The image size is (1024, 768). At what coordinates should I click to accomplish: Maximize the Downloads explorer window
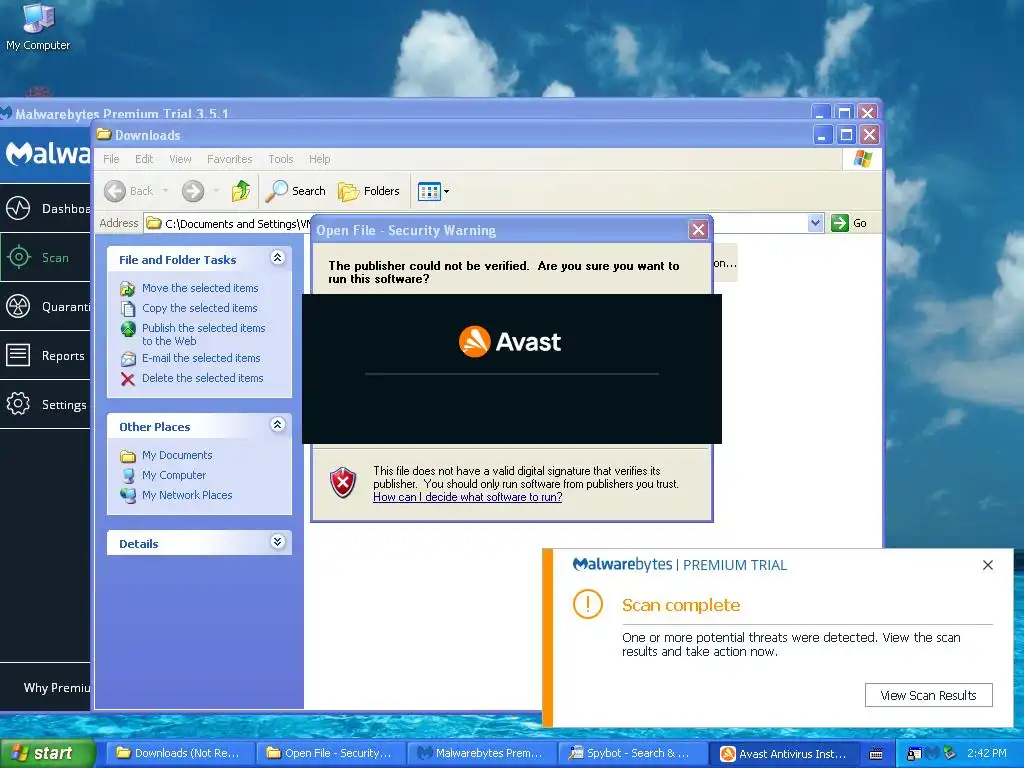coord(846,135)
